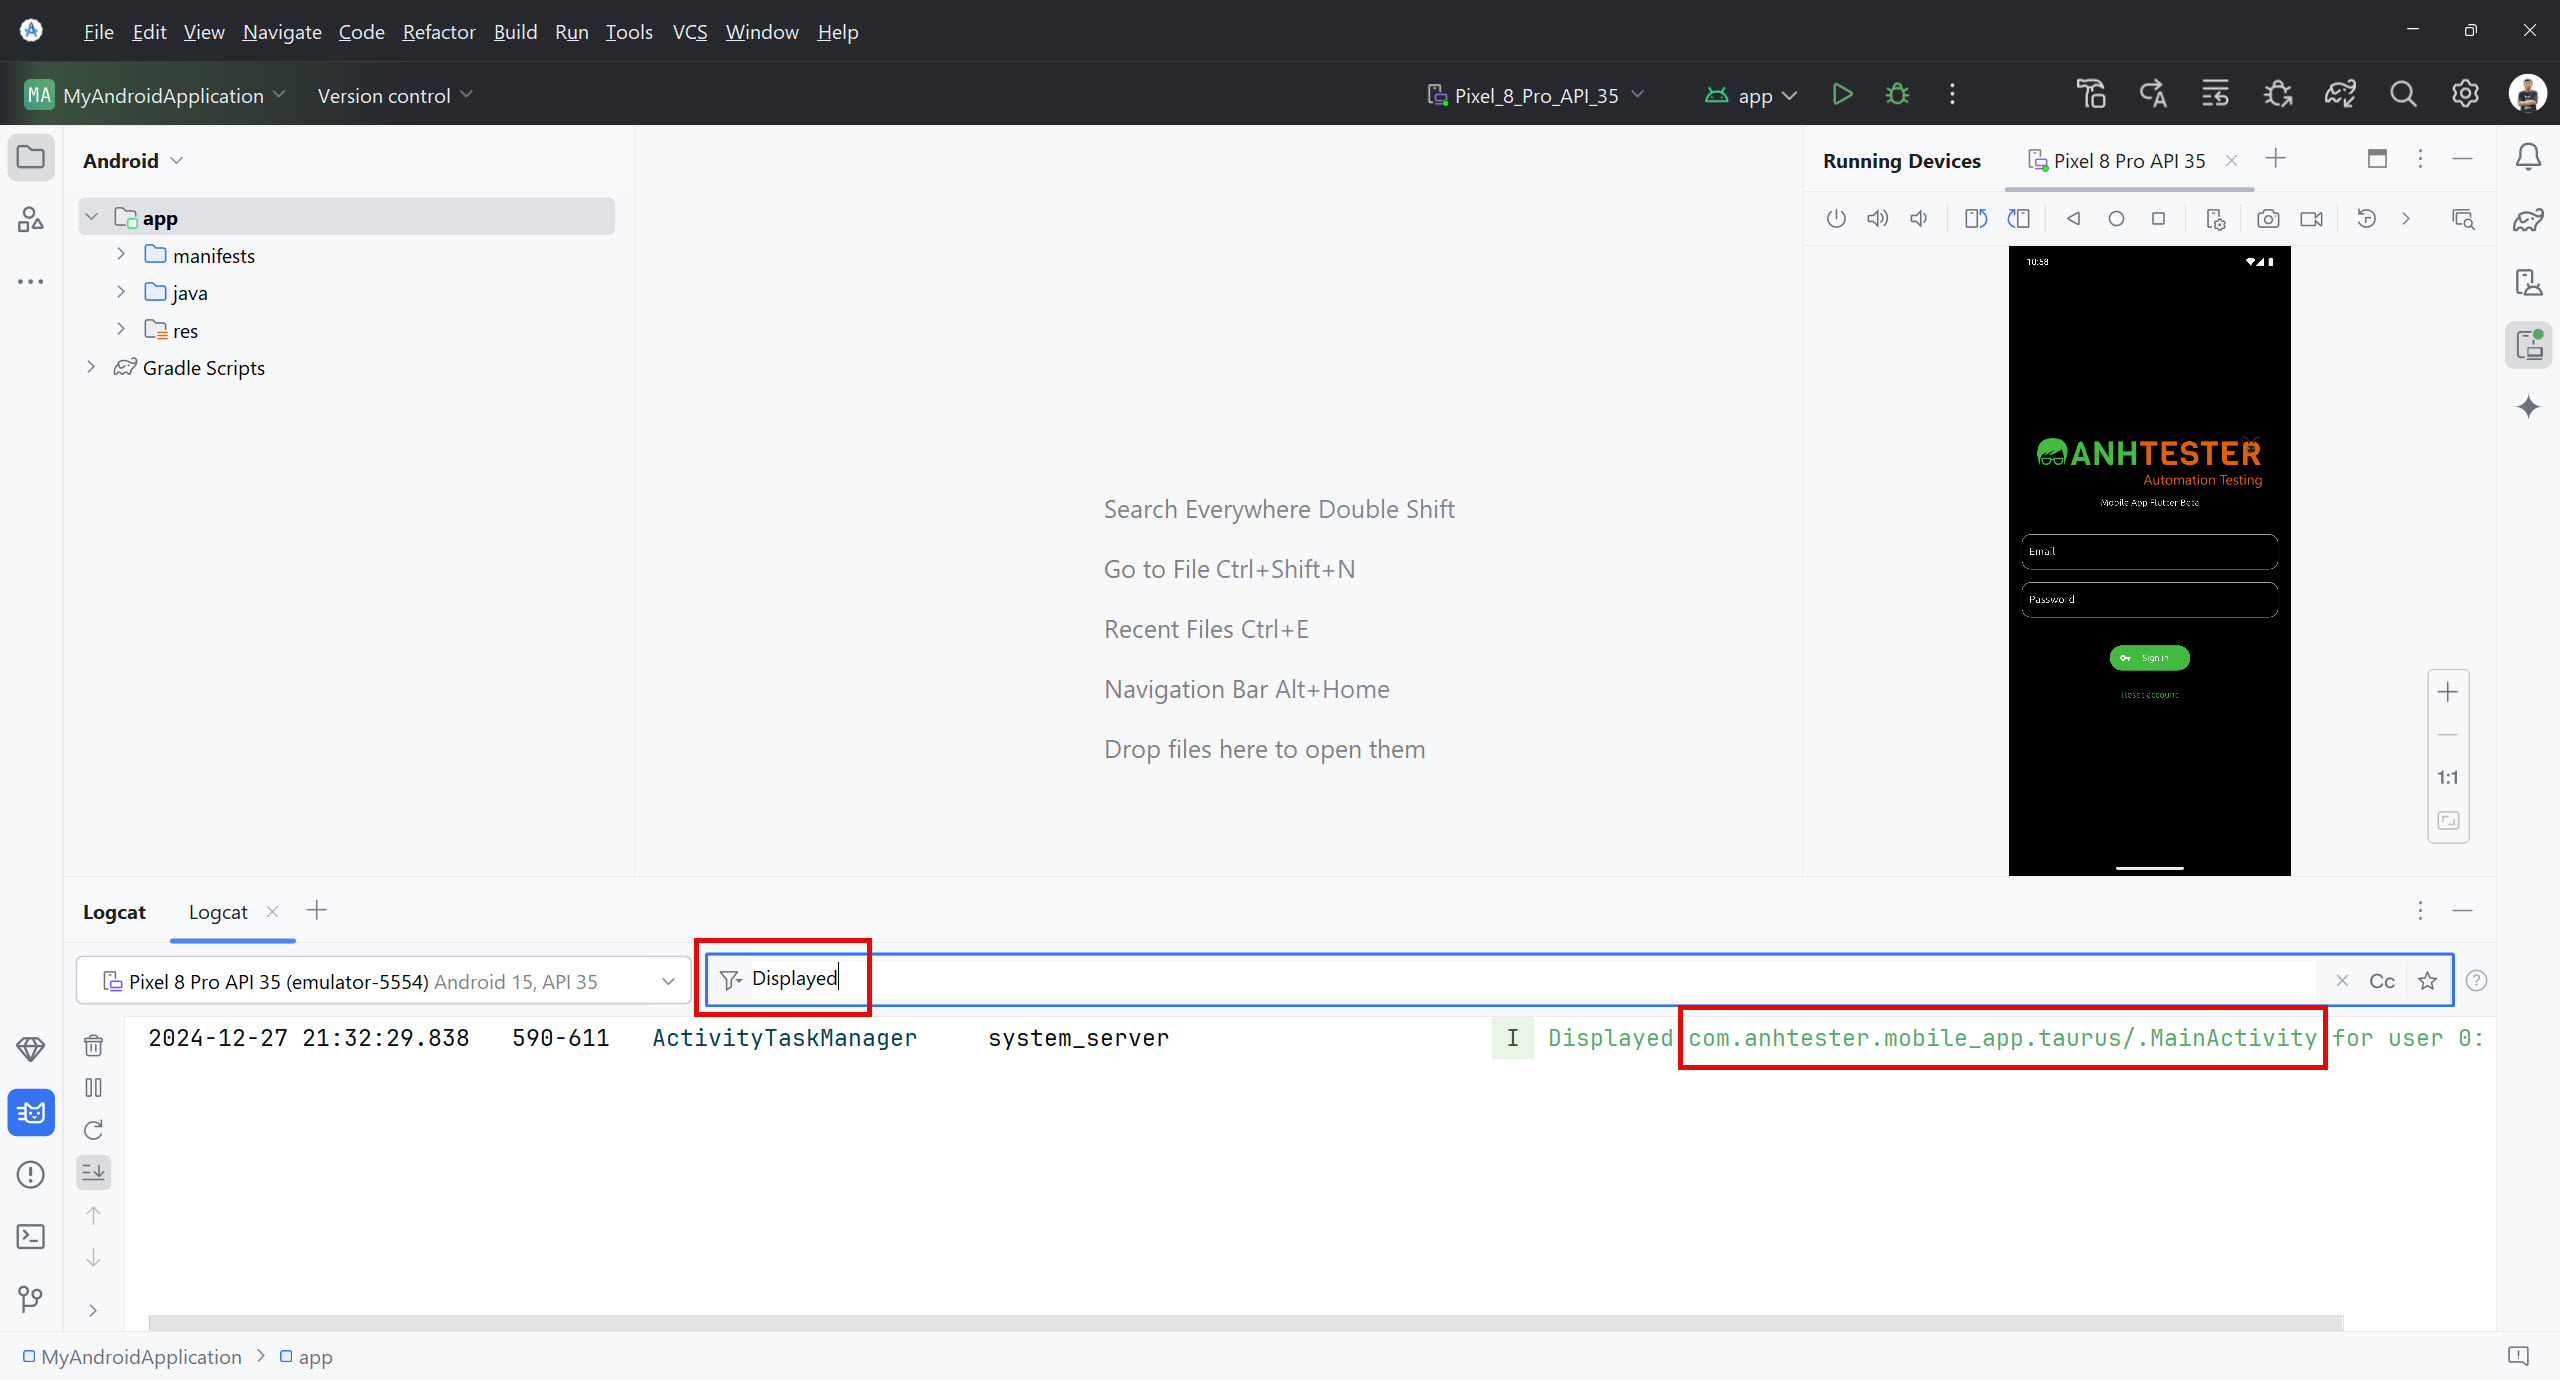2560x1380 pixels.
Task: Open Notifications bell icon
Action: tap(2529, 157)
